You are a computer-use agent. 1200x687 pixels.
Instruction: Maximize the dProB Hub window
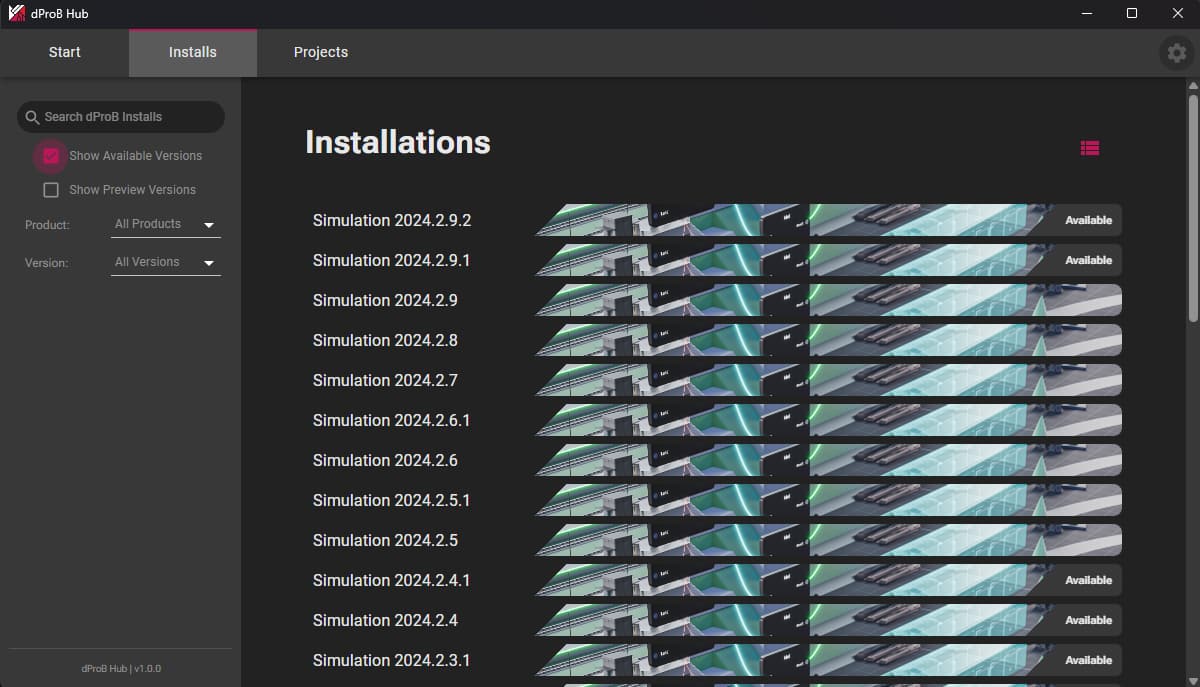pos(1132,13)
